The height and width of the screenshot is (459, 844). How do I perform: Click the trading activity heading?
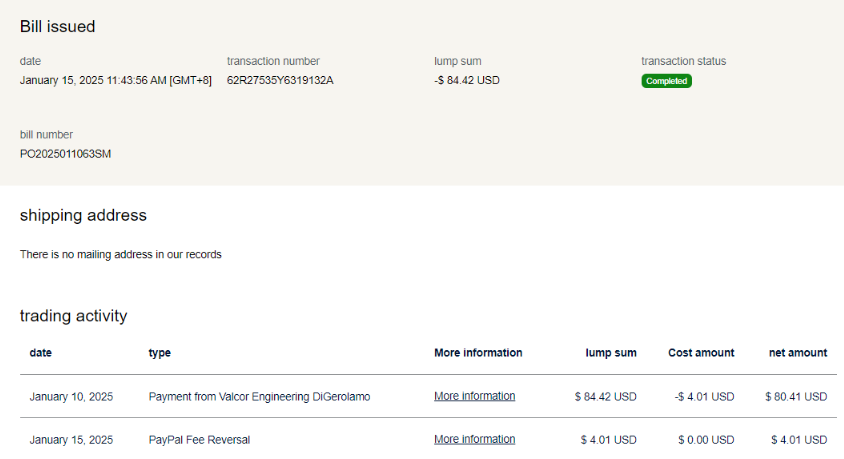tap(73, 316)
